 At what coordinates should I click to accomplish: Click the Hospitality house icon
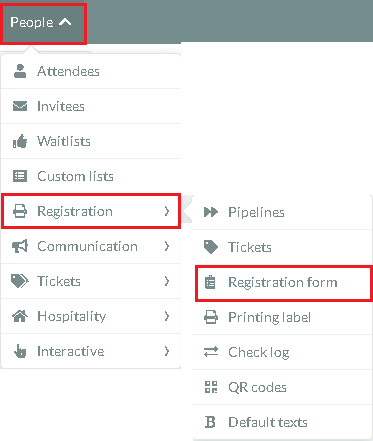[x=20, y=316]
